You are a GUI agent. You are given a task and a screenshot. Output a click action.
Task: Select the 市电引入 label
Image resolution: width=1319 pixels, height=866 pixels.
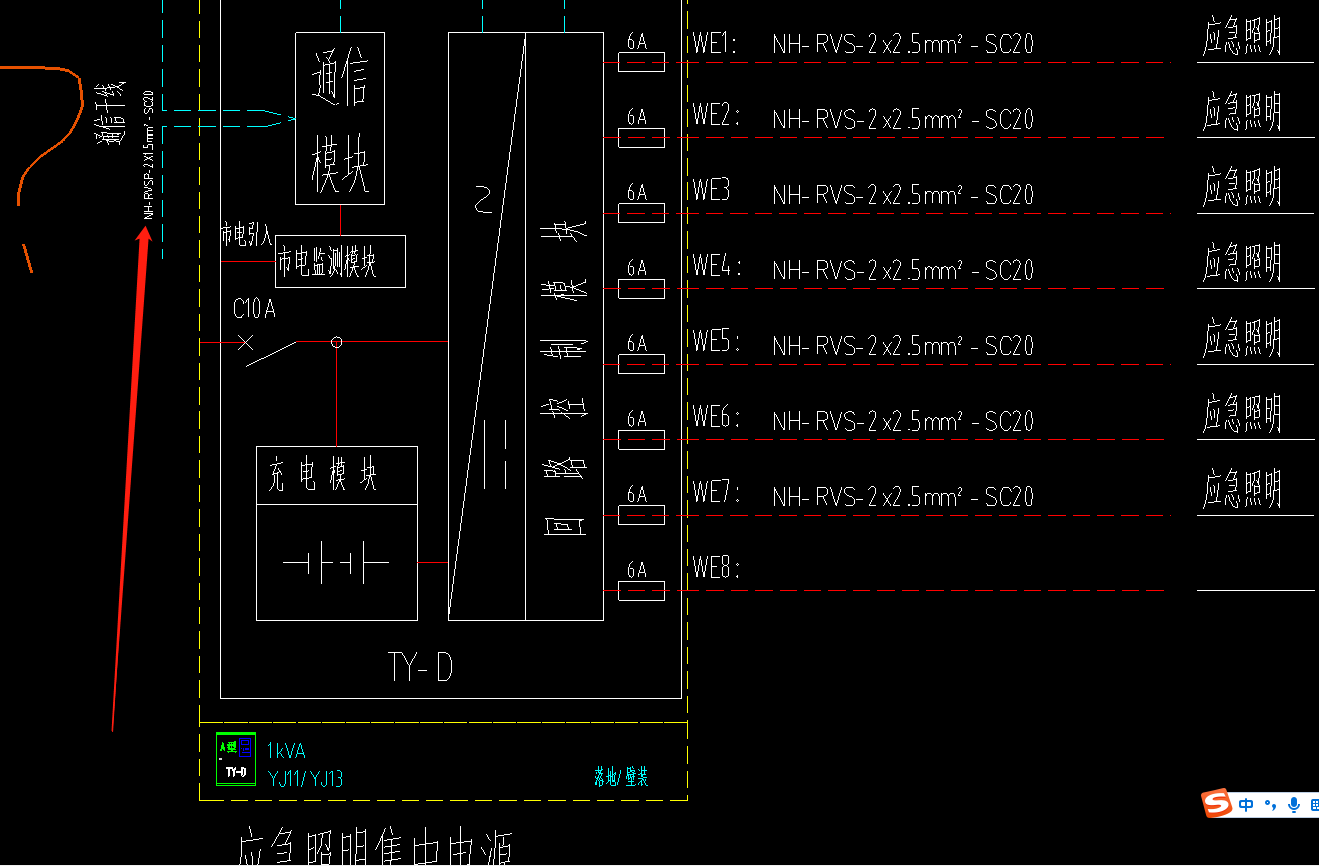pos(246,235)
